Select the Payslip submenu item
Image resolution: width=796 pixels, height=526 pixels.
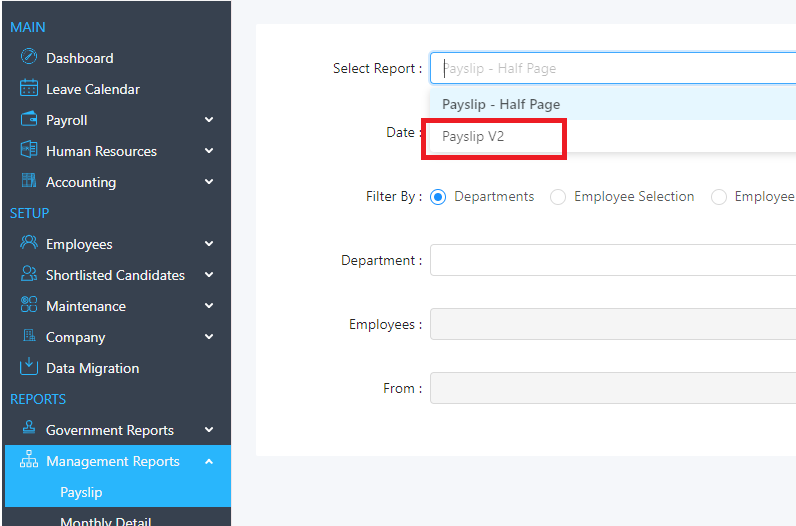tap(81, 492)
